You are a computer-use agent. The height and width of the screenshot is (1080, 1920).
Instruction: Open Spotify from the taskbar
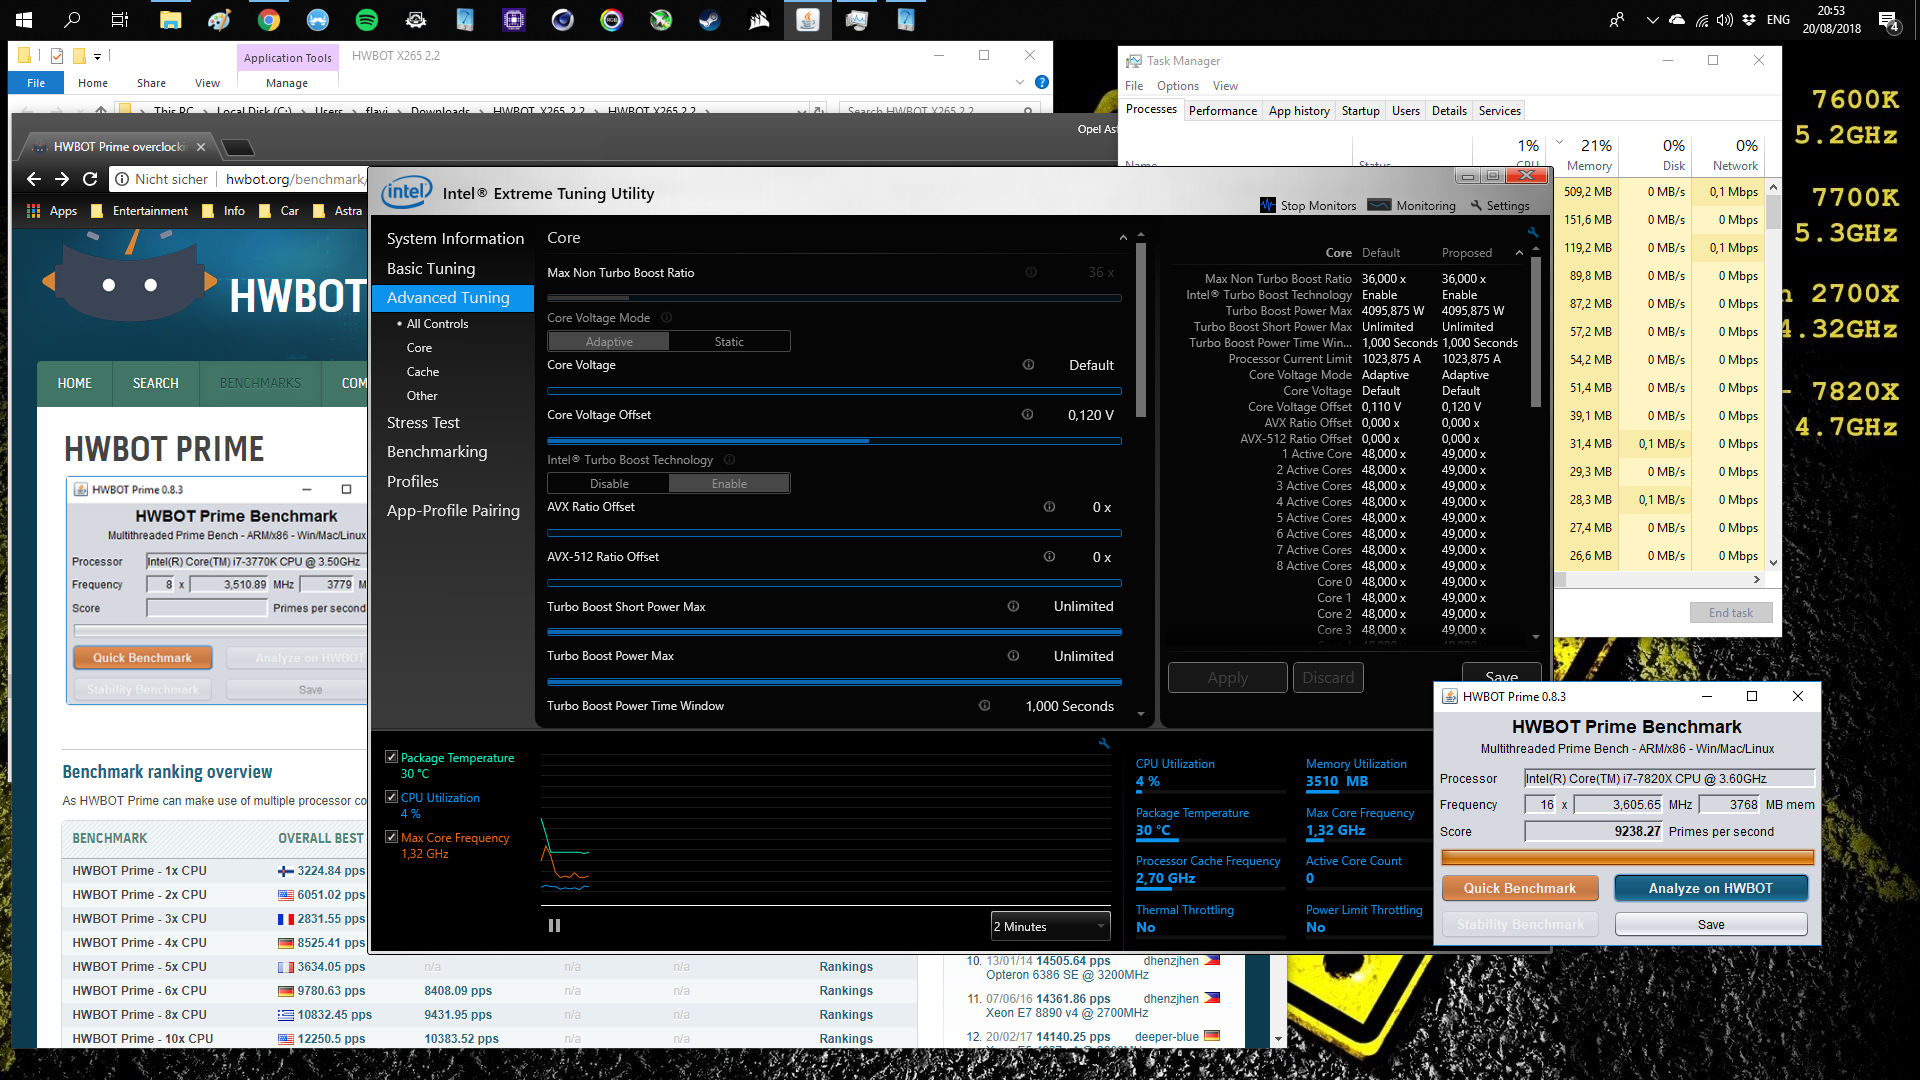[x=367, y=19]
